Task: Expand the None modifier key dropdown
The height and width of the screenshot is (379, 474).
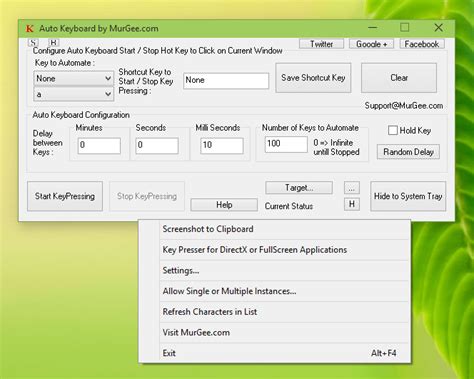Action: [x=74, y=79]
